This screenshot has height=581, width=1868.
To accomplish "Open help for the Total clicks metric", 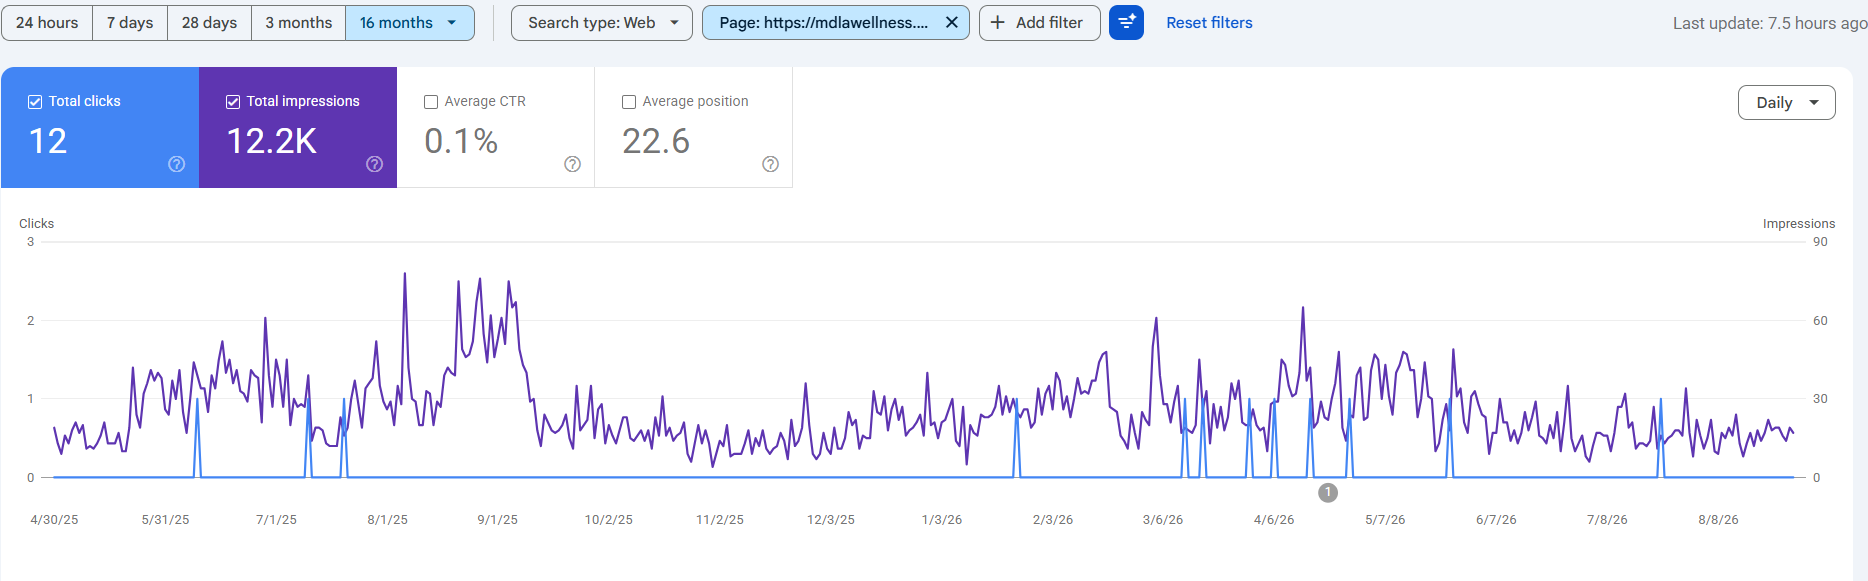I will 176,164.
